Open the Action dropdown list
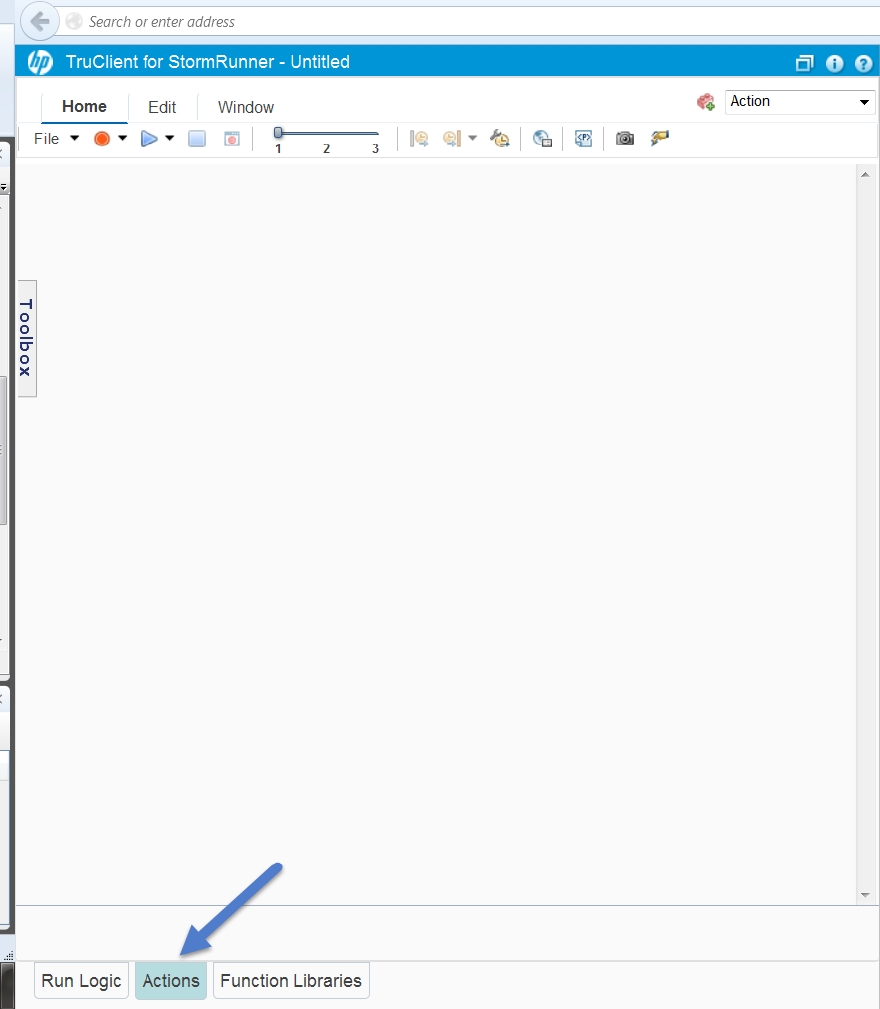Image resolution: width=880 pixels, height=1009 pixels. point(800,102)
